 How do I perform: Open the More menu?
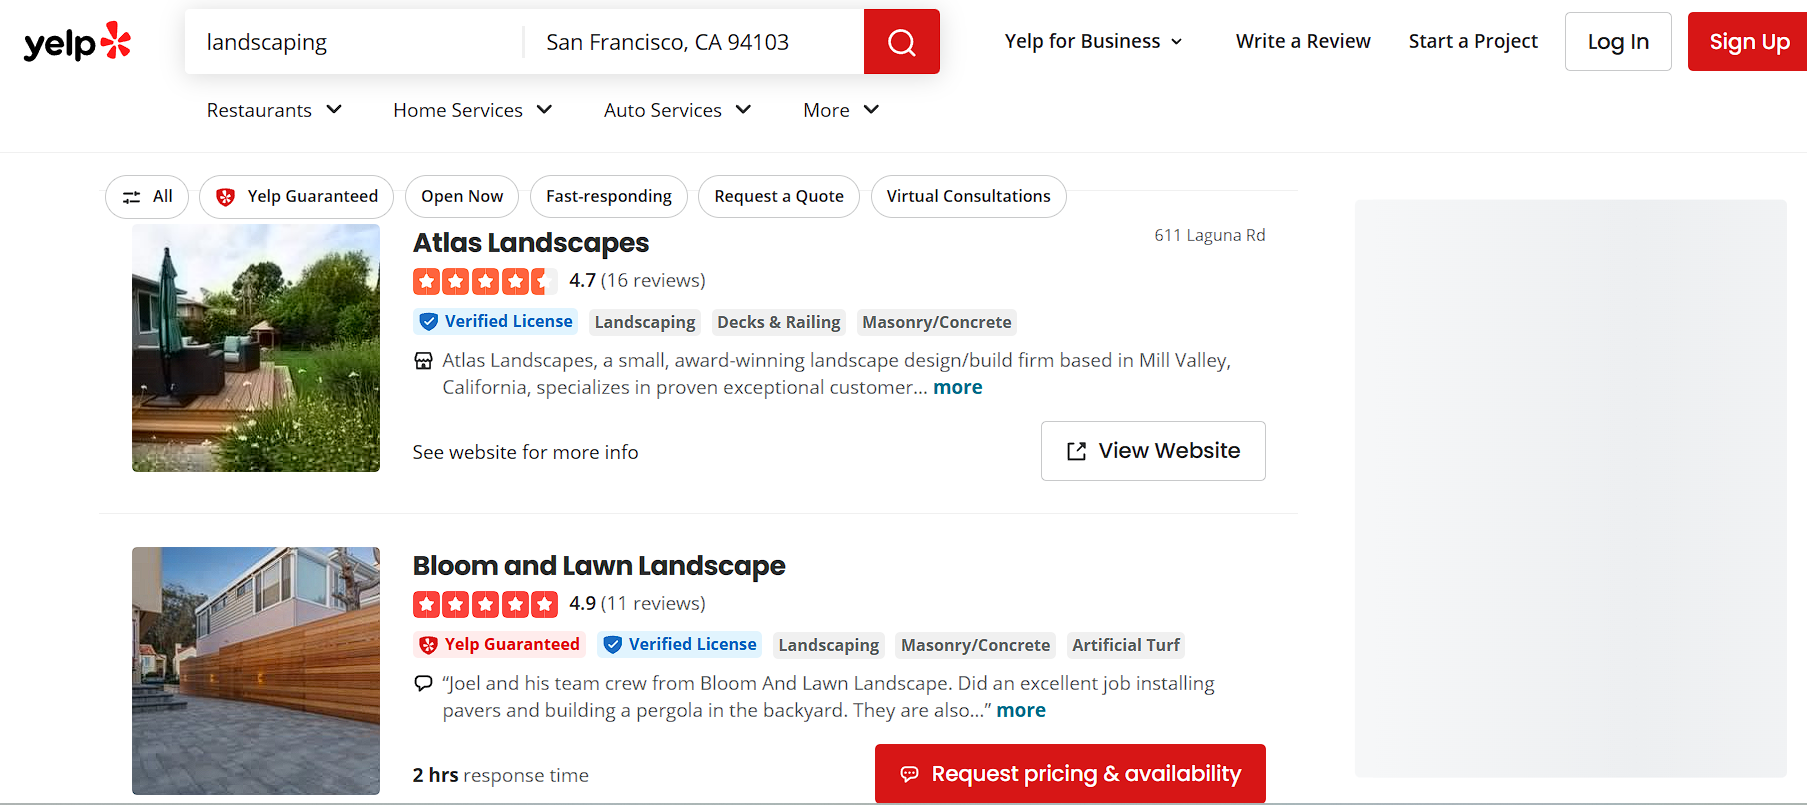[x=841, y=110]
